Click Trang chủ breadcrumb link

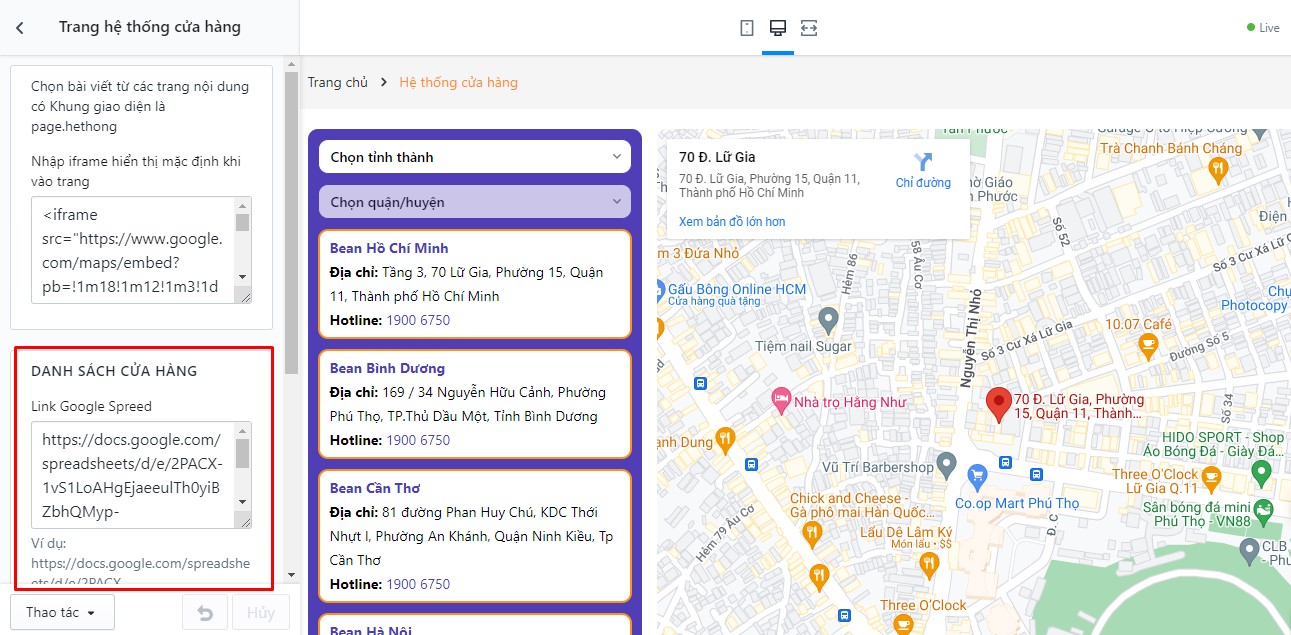(338, 83)
